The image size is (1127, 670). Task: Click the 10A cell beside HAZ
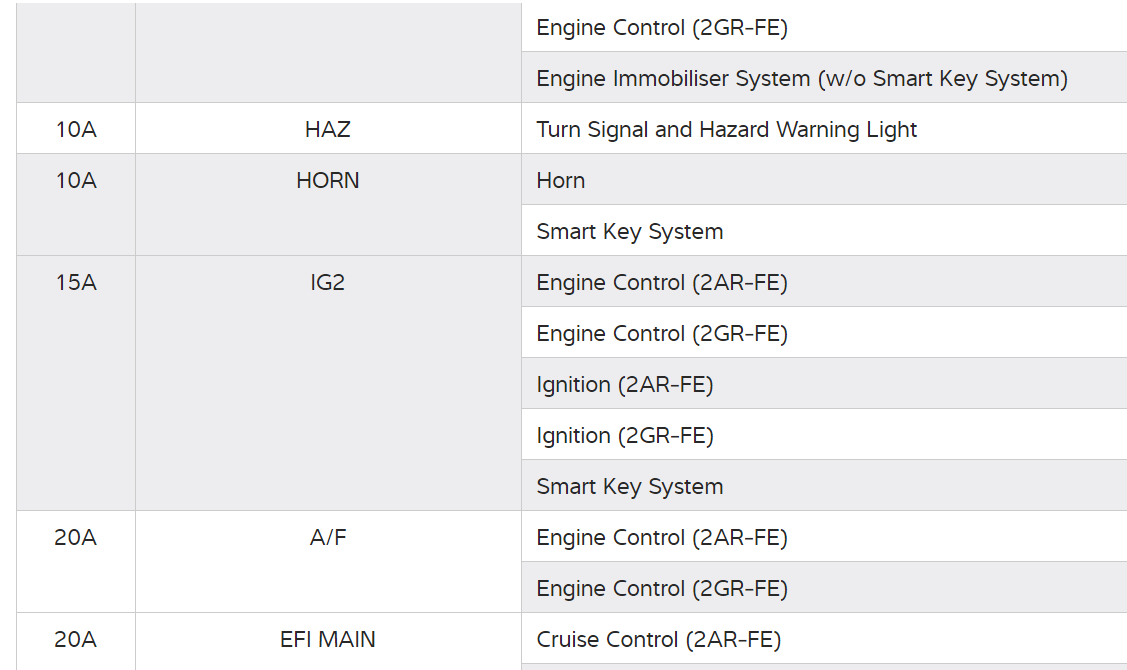tap(75, 129)
